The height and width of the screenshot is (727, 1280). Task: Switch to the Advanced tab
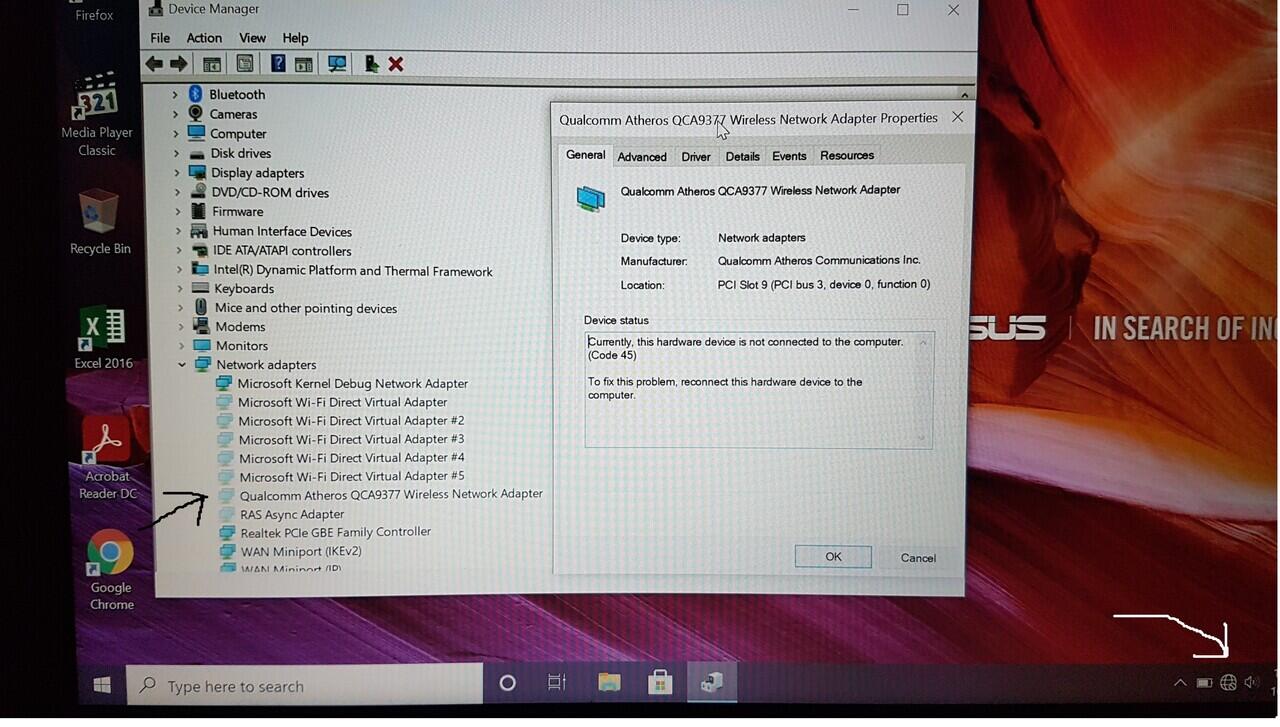click(642, 157)
